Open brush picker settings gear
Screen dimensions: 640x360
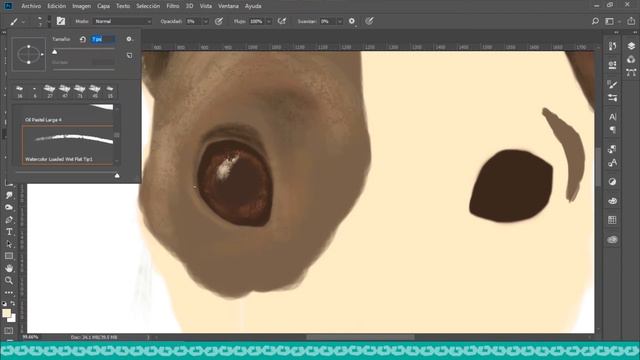129,39
